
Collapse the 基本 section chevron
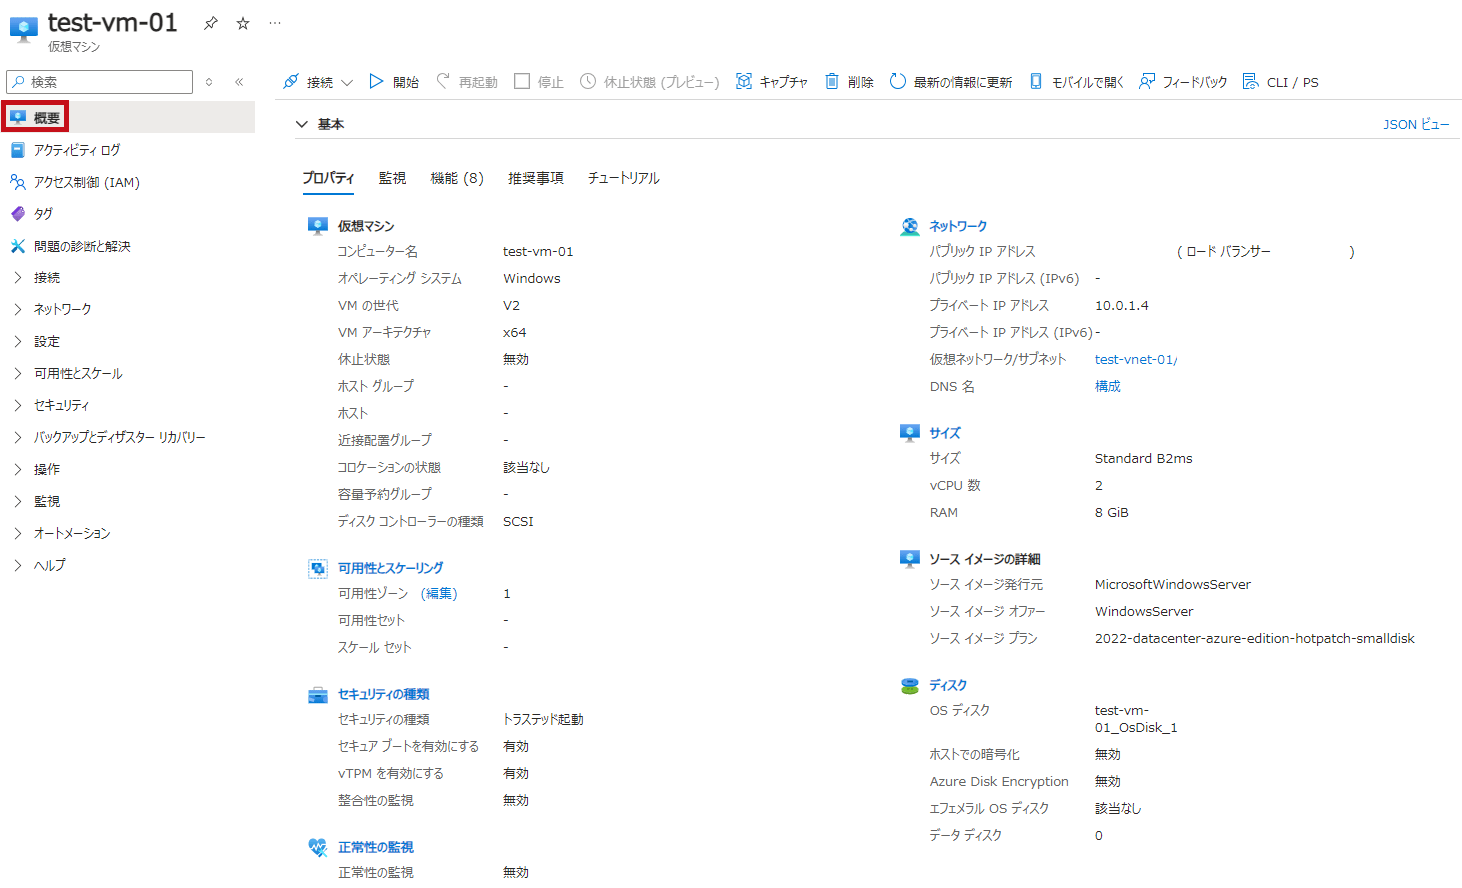[301, 124]
